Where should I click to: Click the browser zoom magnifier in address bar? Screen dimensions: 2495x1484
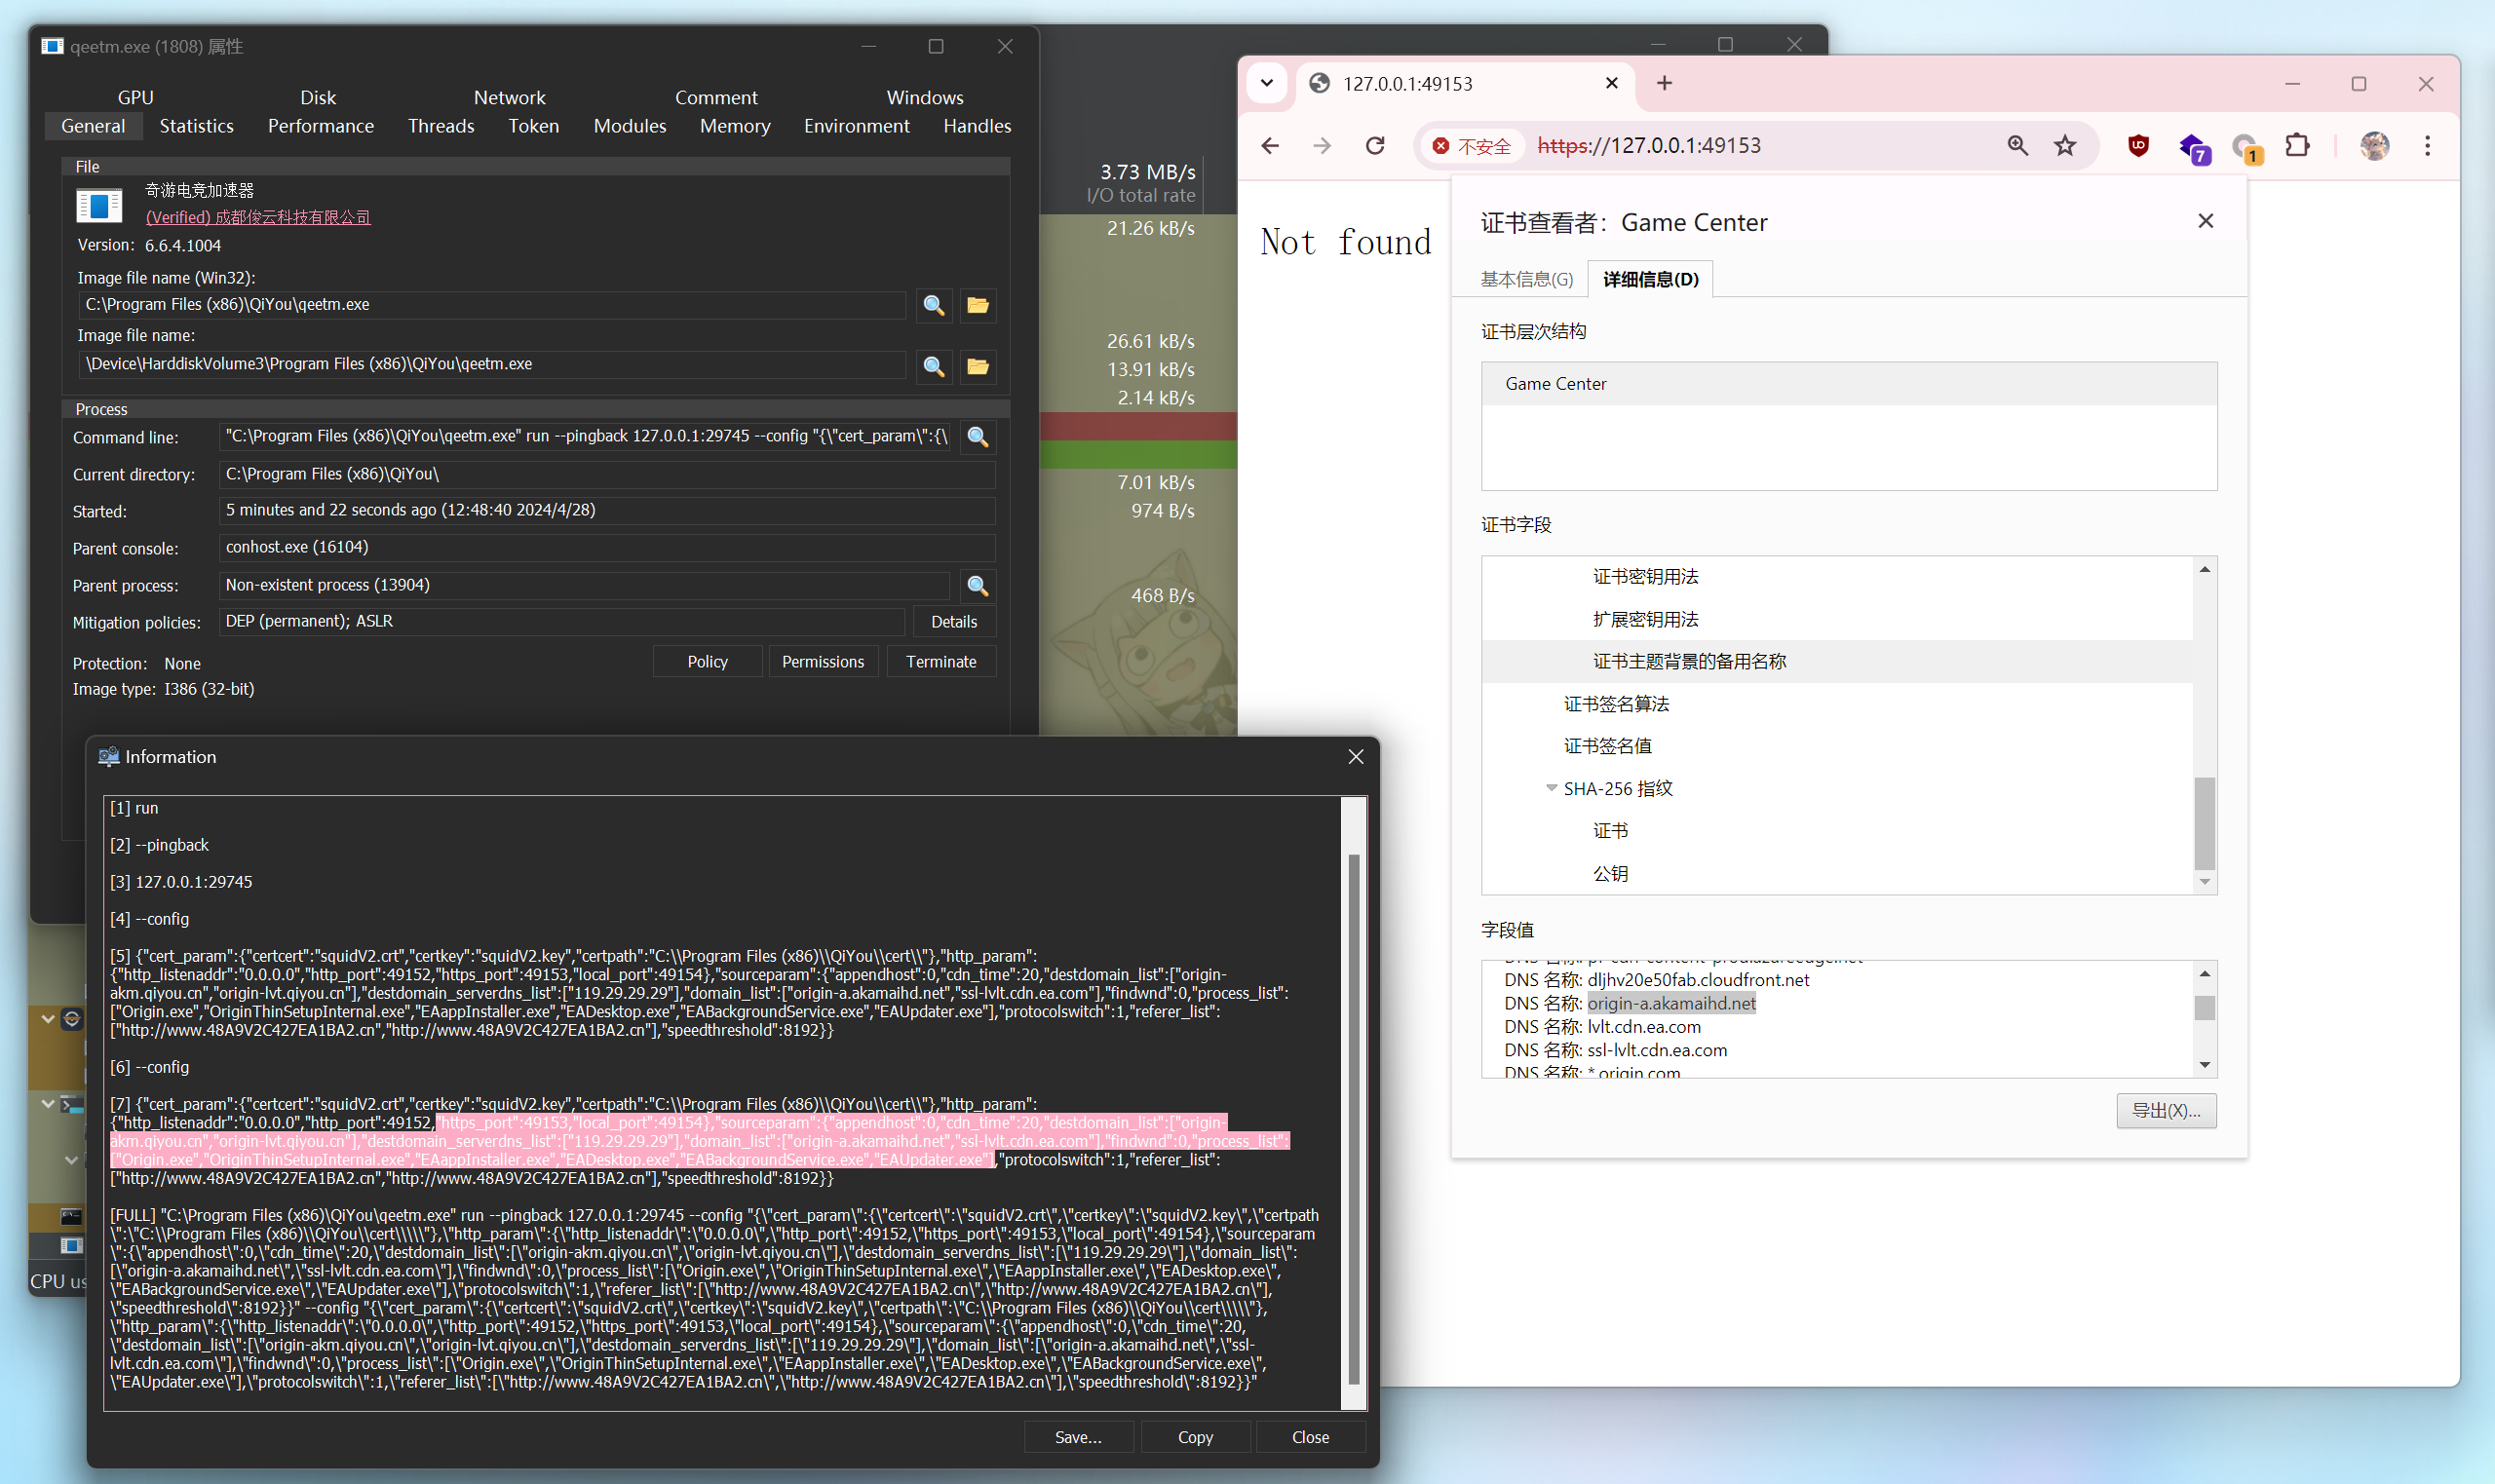[2017, 146]
